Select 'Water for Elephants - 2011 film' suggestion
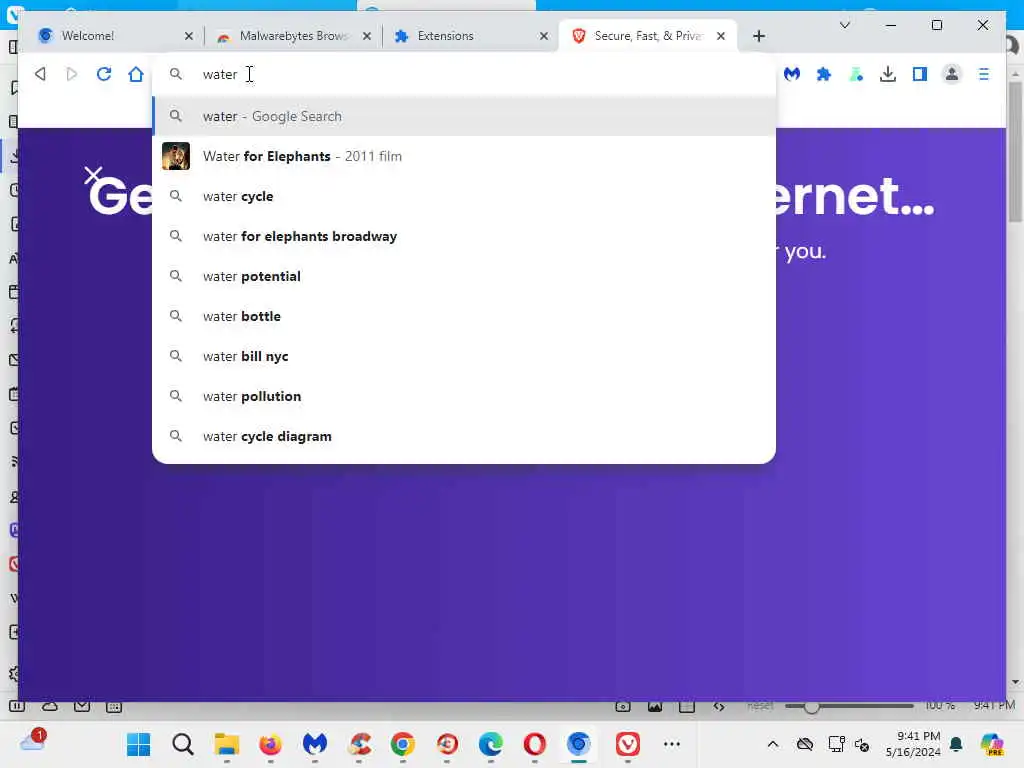 [464, 156]
